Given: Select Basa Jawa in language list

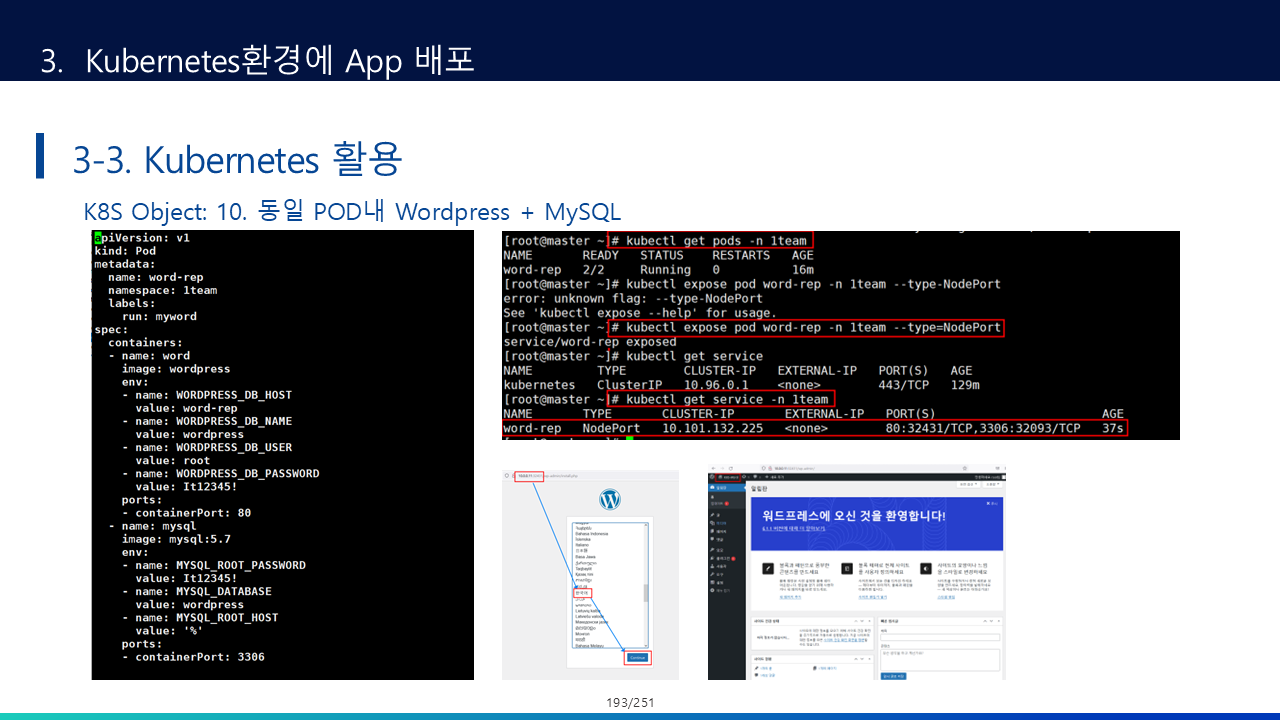Looking at the screenshot, I should 585,557.
